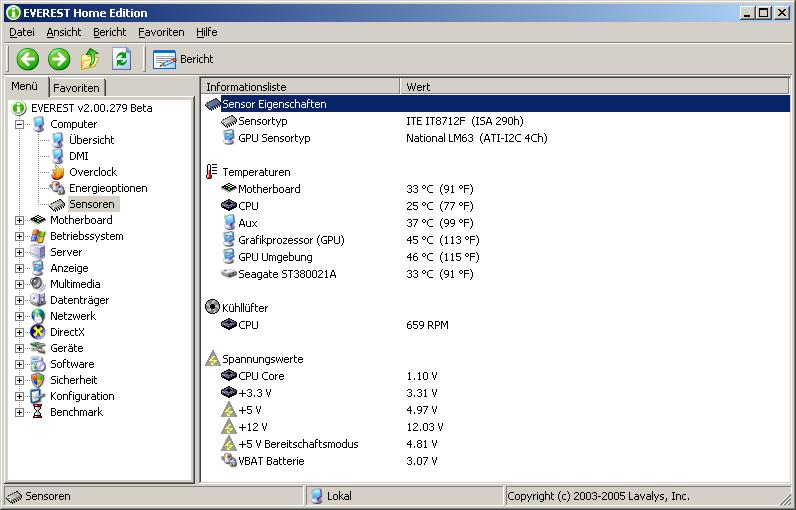Click the green Back arrow button
Screen dimensions: 796x510
point(27,59)
